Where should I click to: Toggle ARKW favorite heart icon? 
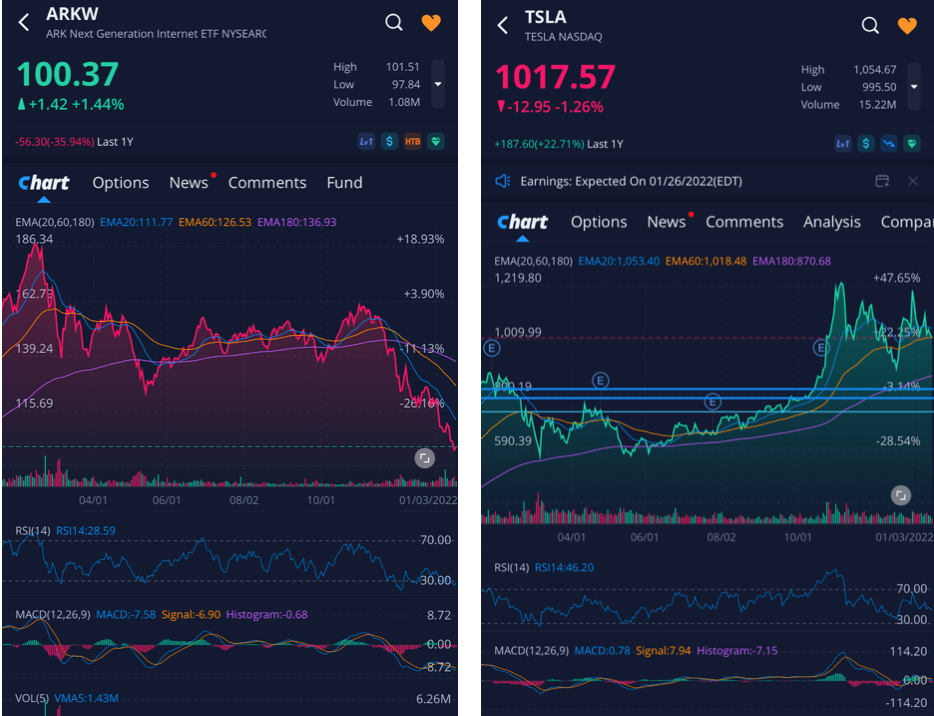point(431,23)
